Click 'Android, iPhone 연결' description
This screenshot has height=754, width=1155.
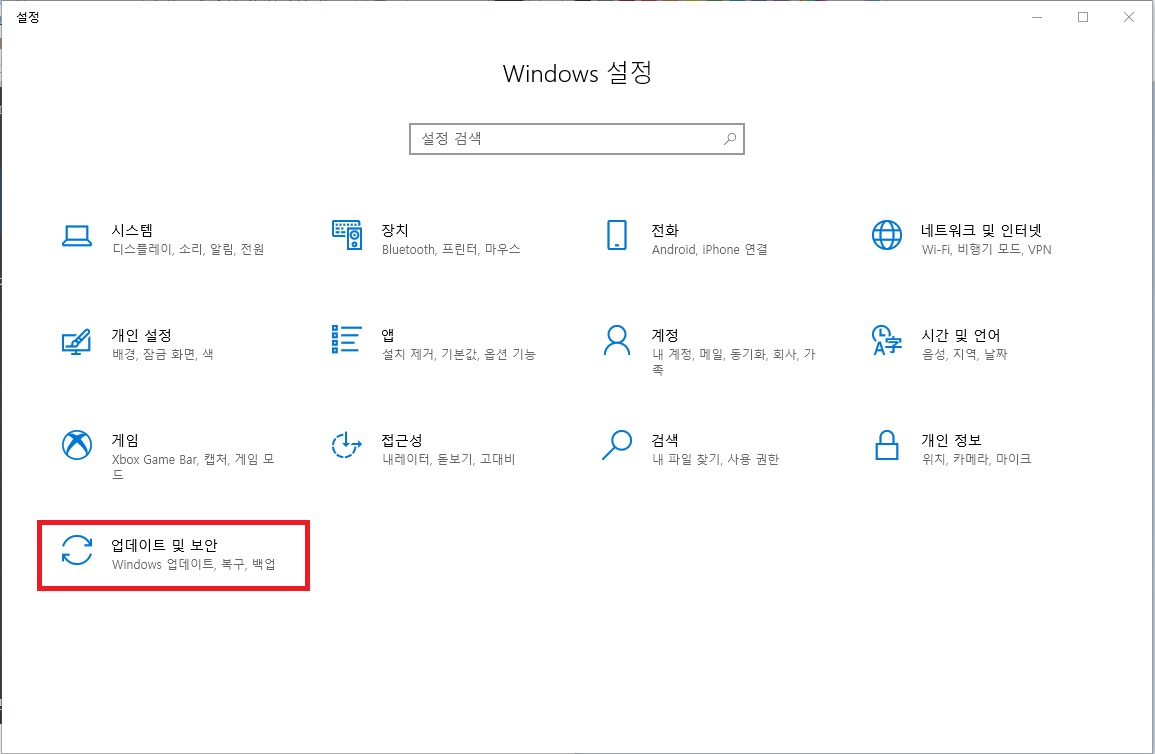pos(709,250)
